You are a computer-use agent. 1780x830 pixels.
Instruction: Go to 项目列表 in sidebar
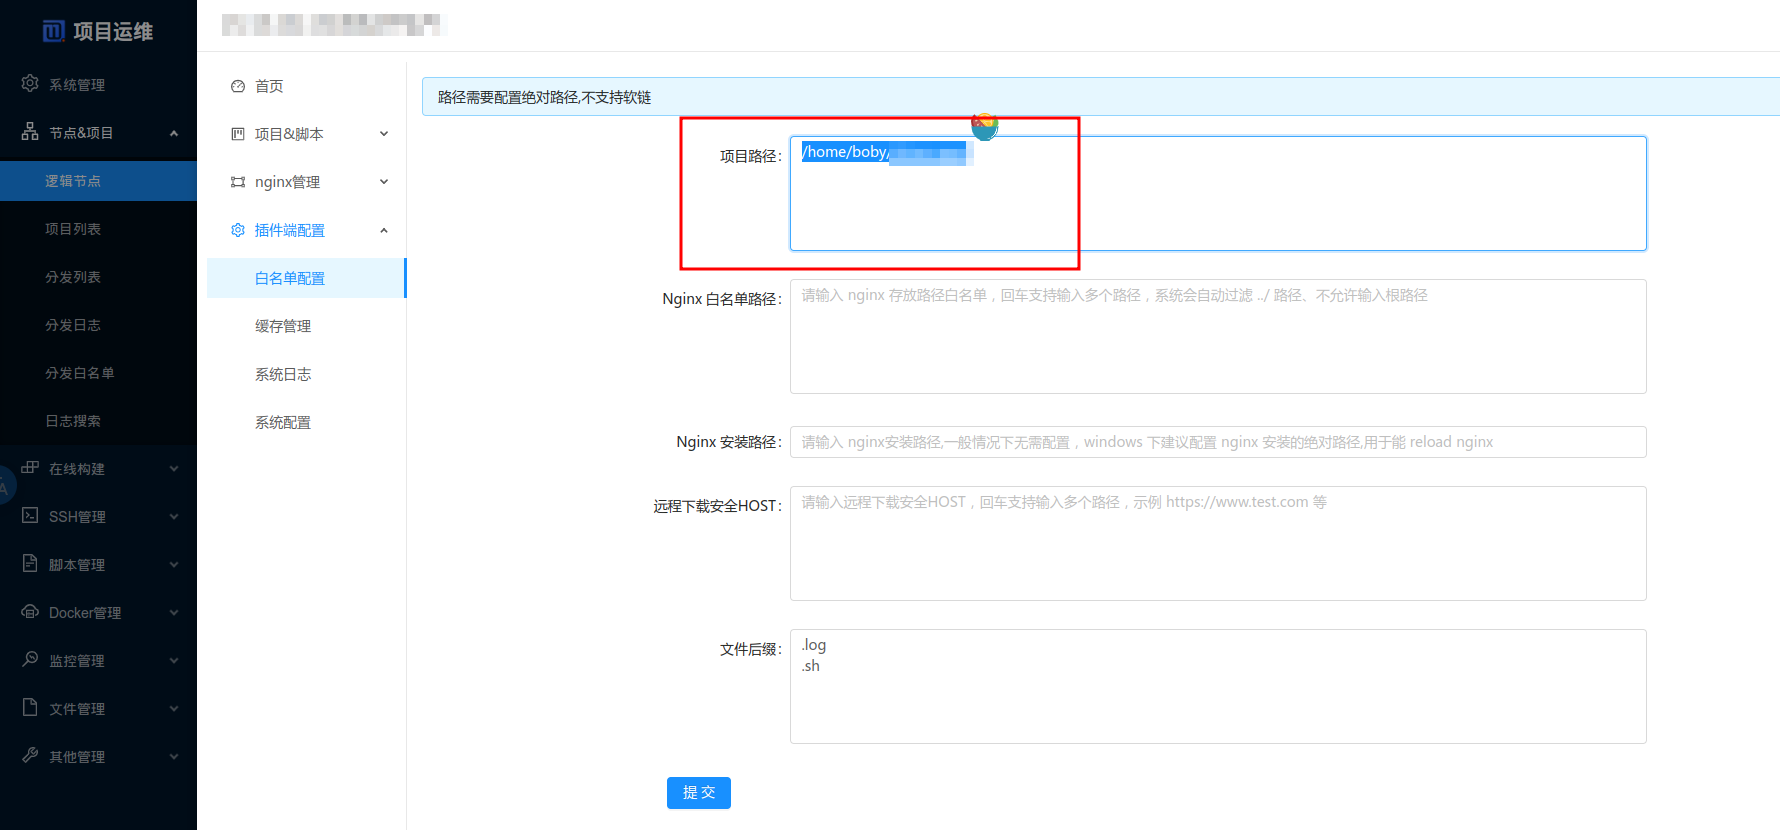click(73, 229)
